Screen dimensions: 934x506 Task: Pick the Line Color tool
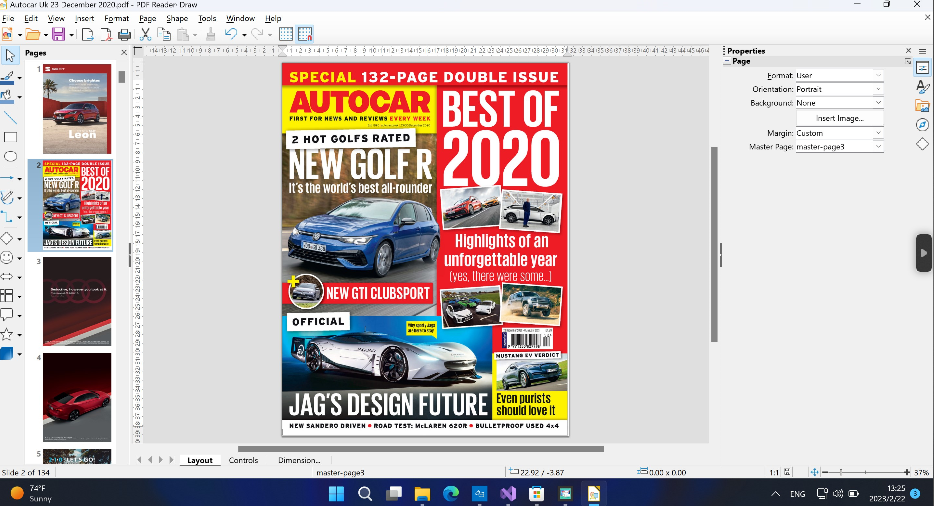(x=8, y=77)
